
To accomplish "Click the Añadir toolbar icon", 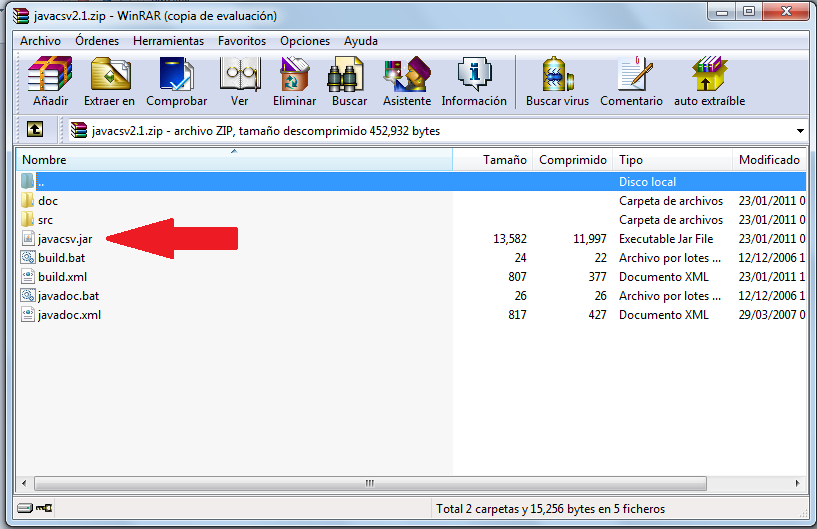I will [49, 82].
